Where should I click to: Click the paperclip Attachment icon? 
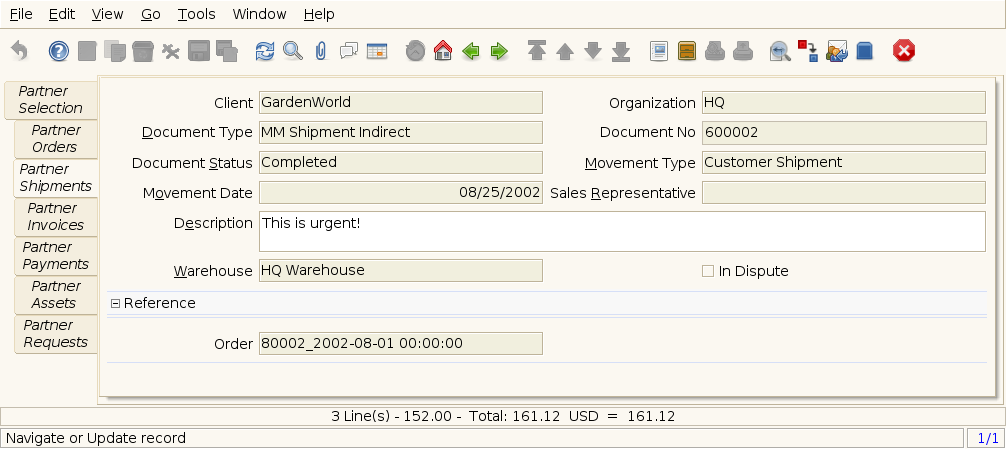320,51
